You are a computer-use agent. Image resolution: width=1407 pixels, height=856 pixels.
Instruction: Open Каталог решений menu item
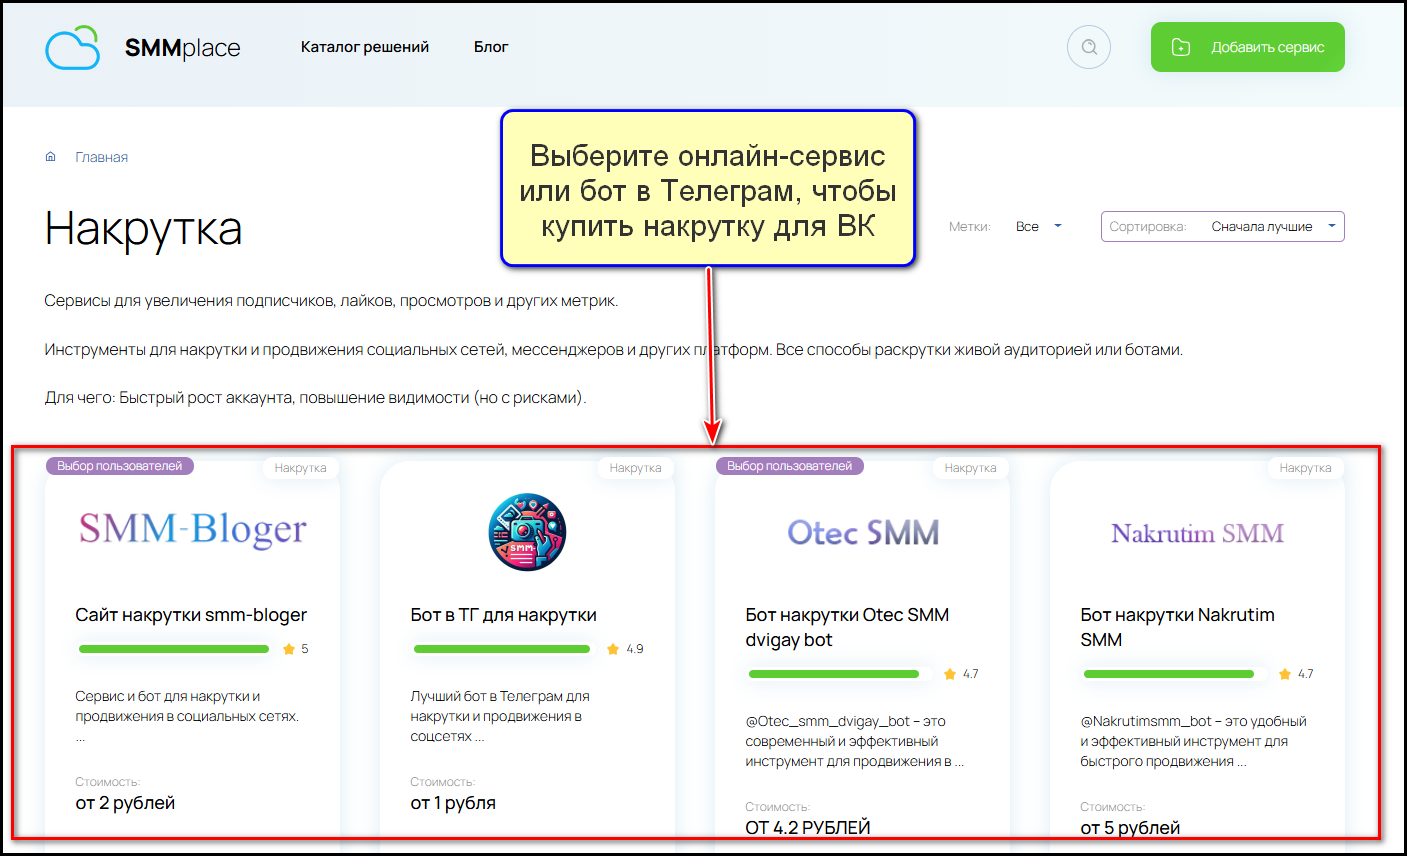(x=365, y=47)
